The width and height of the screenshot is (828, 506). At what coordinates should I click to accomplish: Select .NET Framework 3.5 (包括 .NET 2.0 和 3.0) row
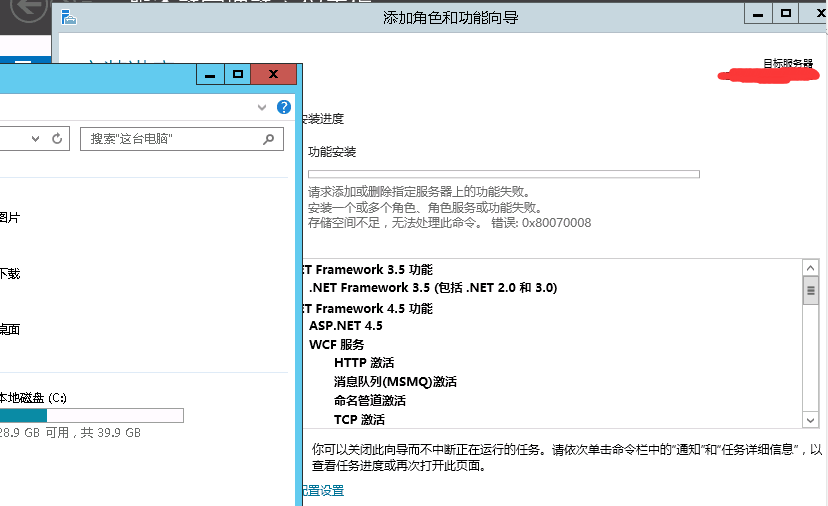433,288
